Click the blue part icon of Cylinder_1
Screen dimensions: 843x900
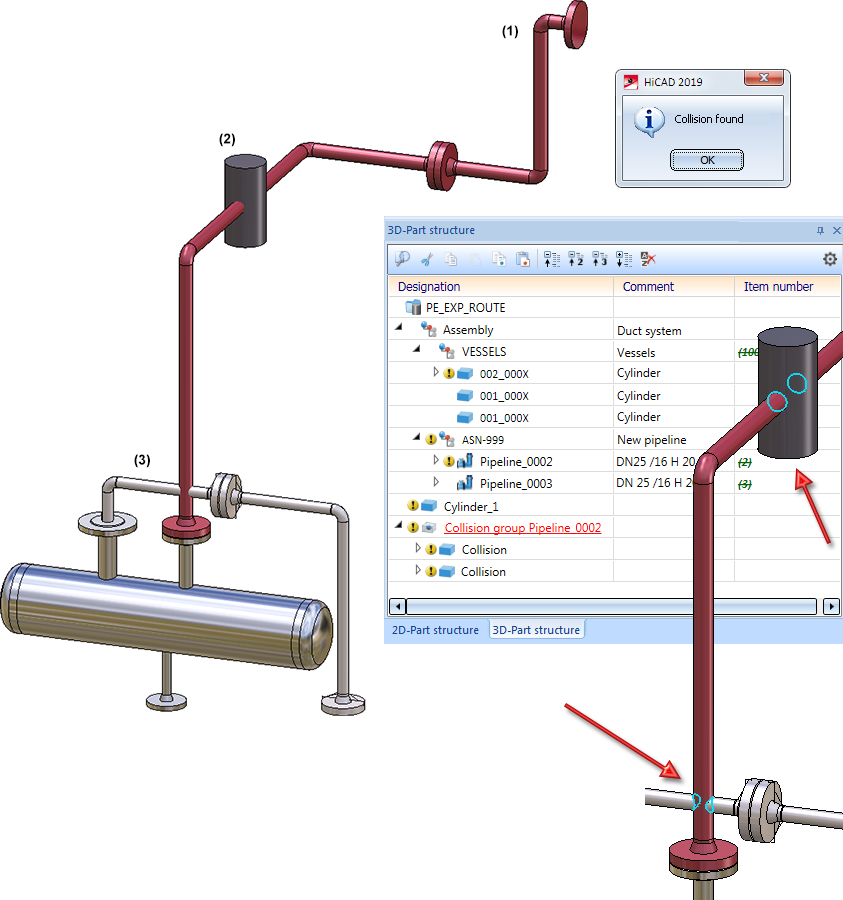coord(429,506)
